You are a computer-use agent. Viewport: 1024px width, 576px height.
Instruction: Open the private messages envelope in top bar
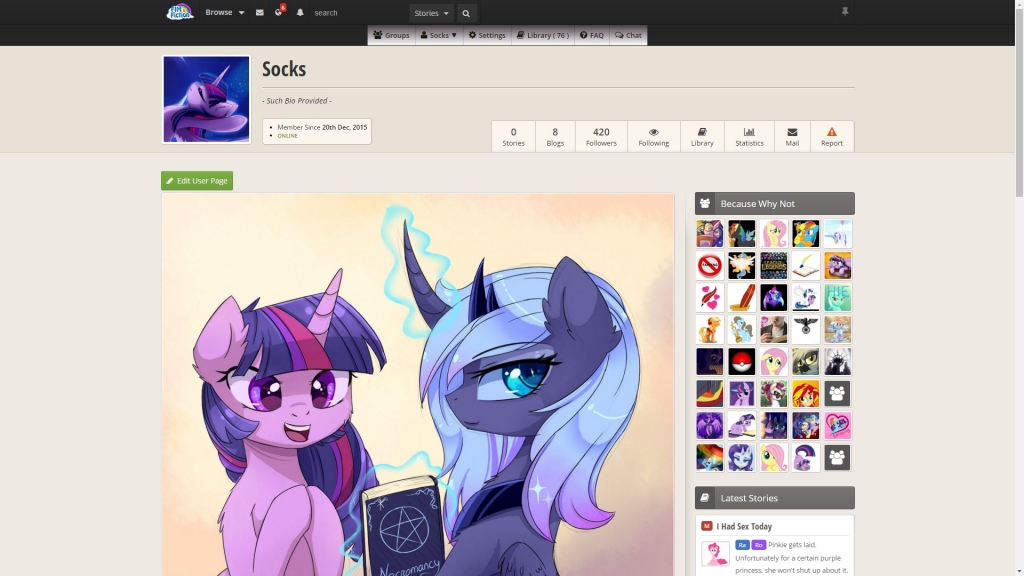coord(259,12)
